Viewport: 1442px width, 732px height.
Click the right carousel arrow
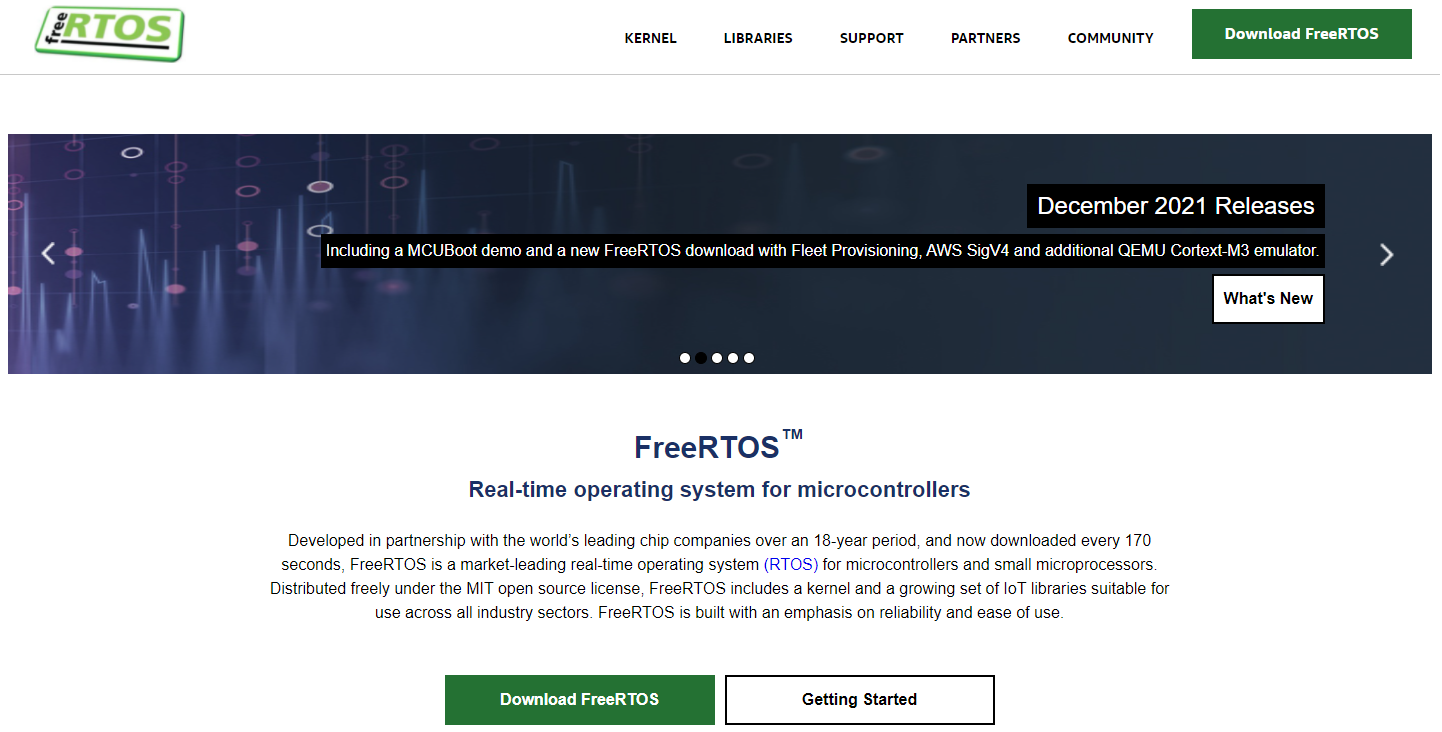pos(1387,254)
